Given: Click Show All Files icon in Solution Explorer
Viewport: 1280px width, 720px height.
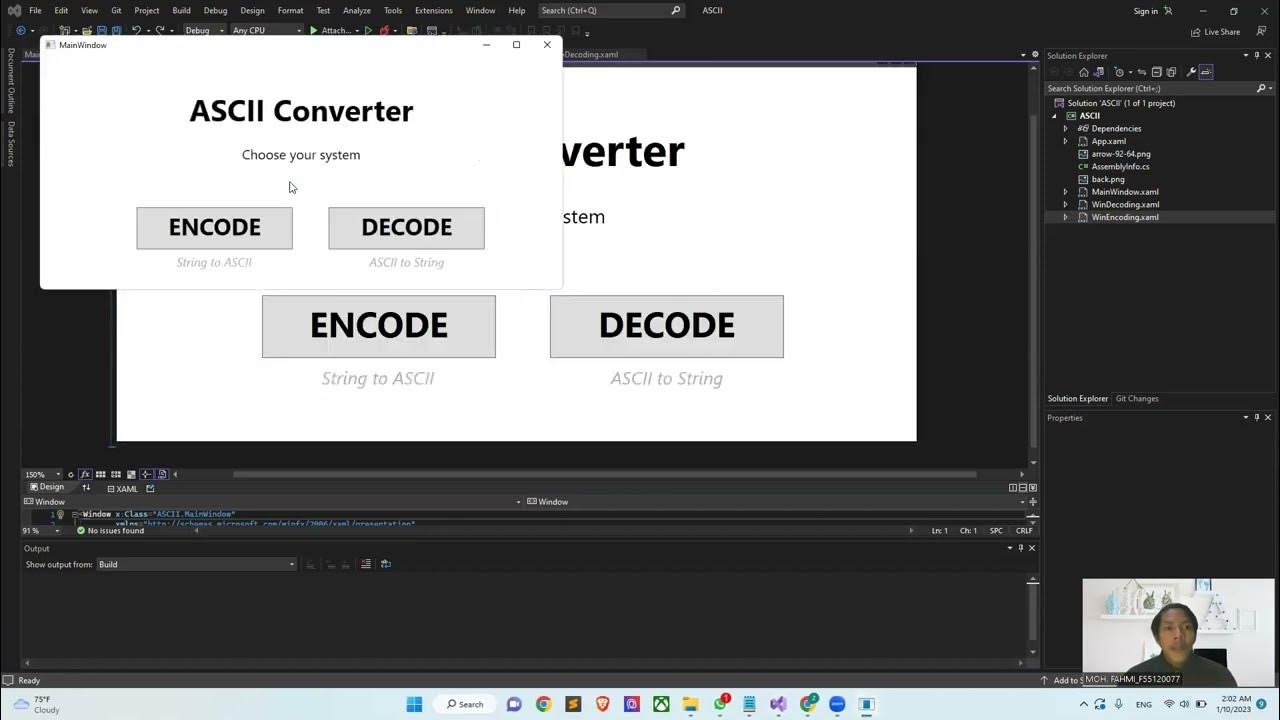Looking at the screenshot, I should point(1170,72).
